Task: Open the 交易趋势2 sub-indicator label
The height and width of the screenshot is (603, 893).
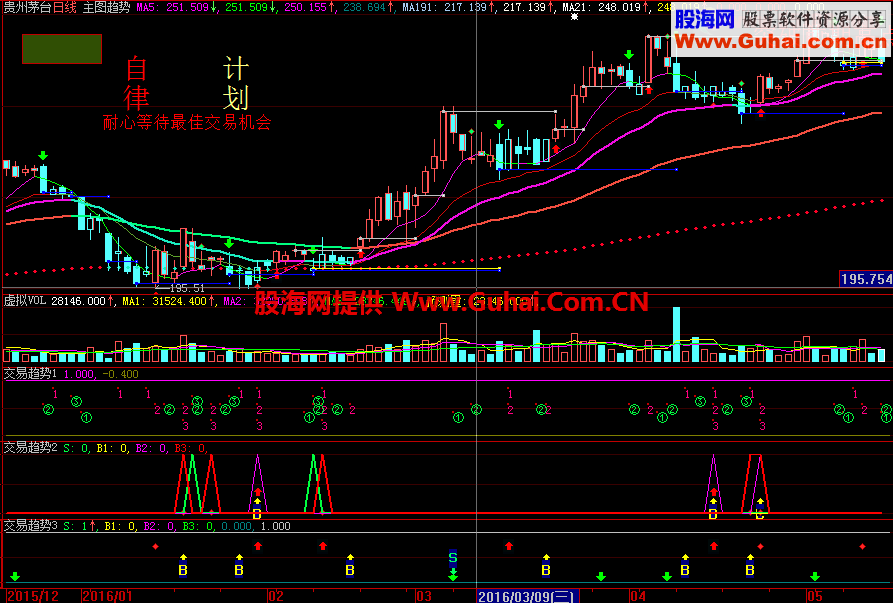Action: (x=30, y=448)
